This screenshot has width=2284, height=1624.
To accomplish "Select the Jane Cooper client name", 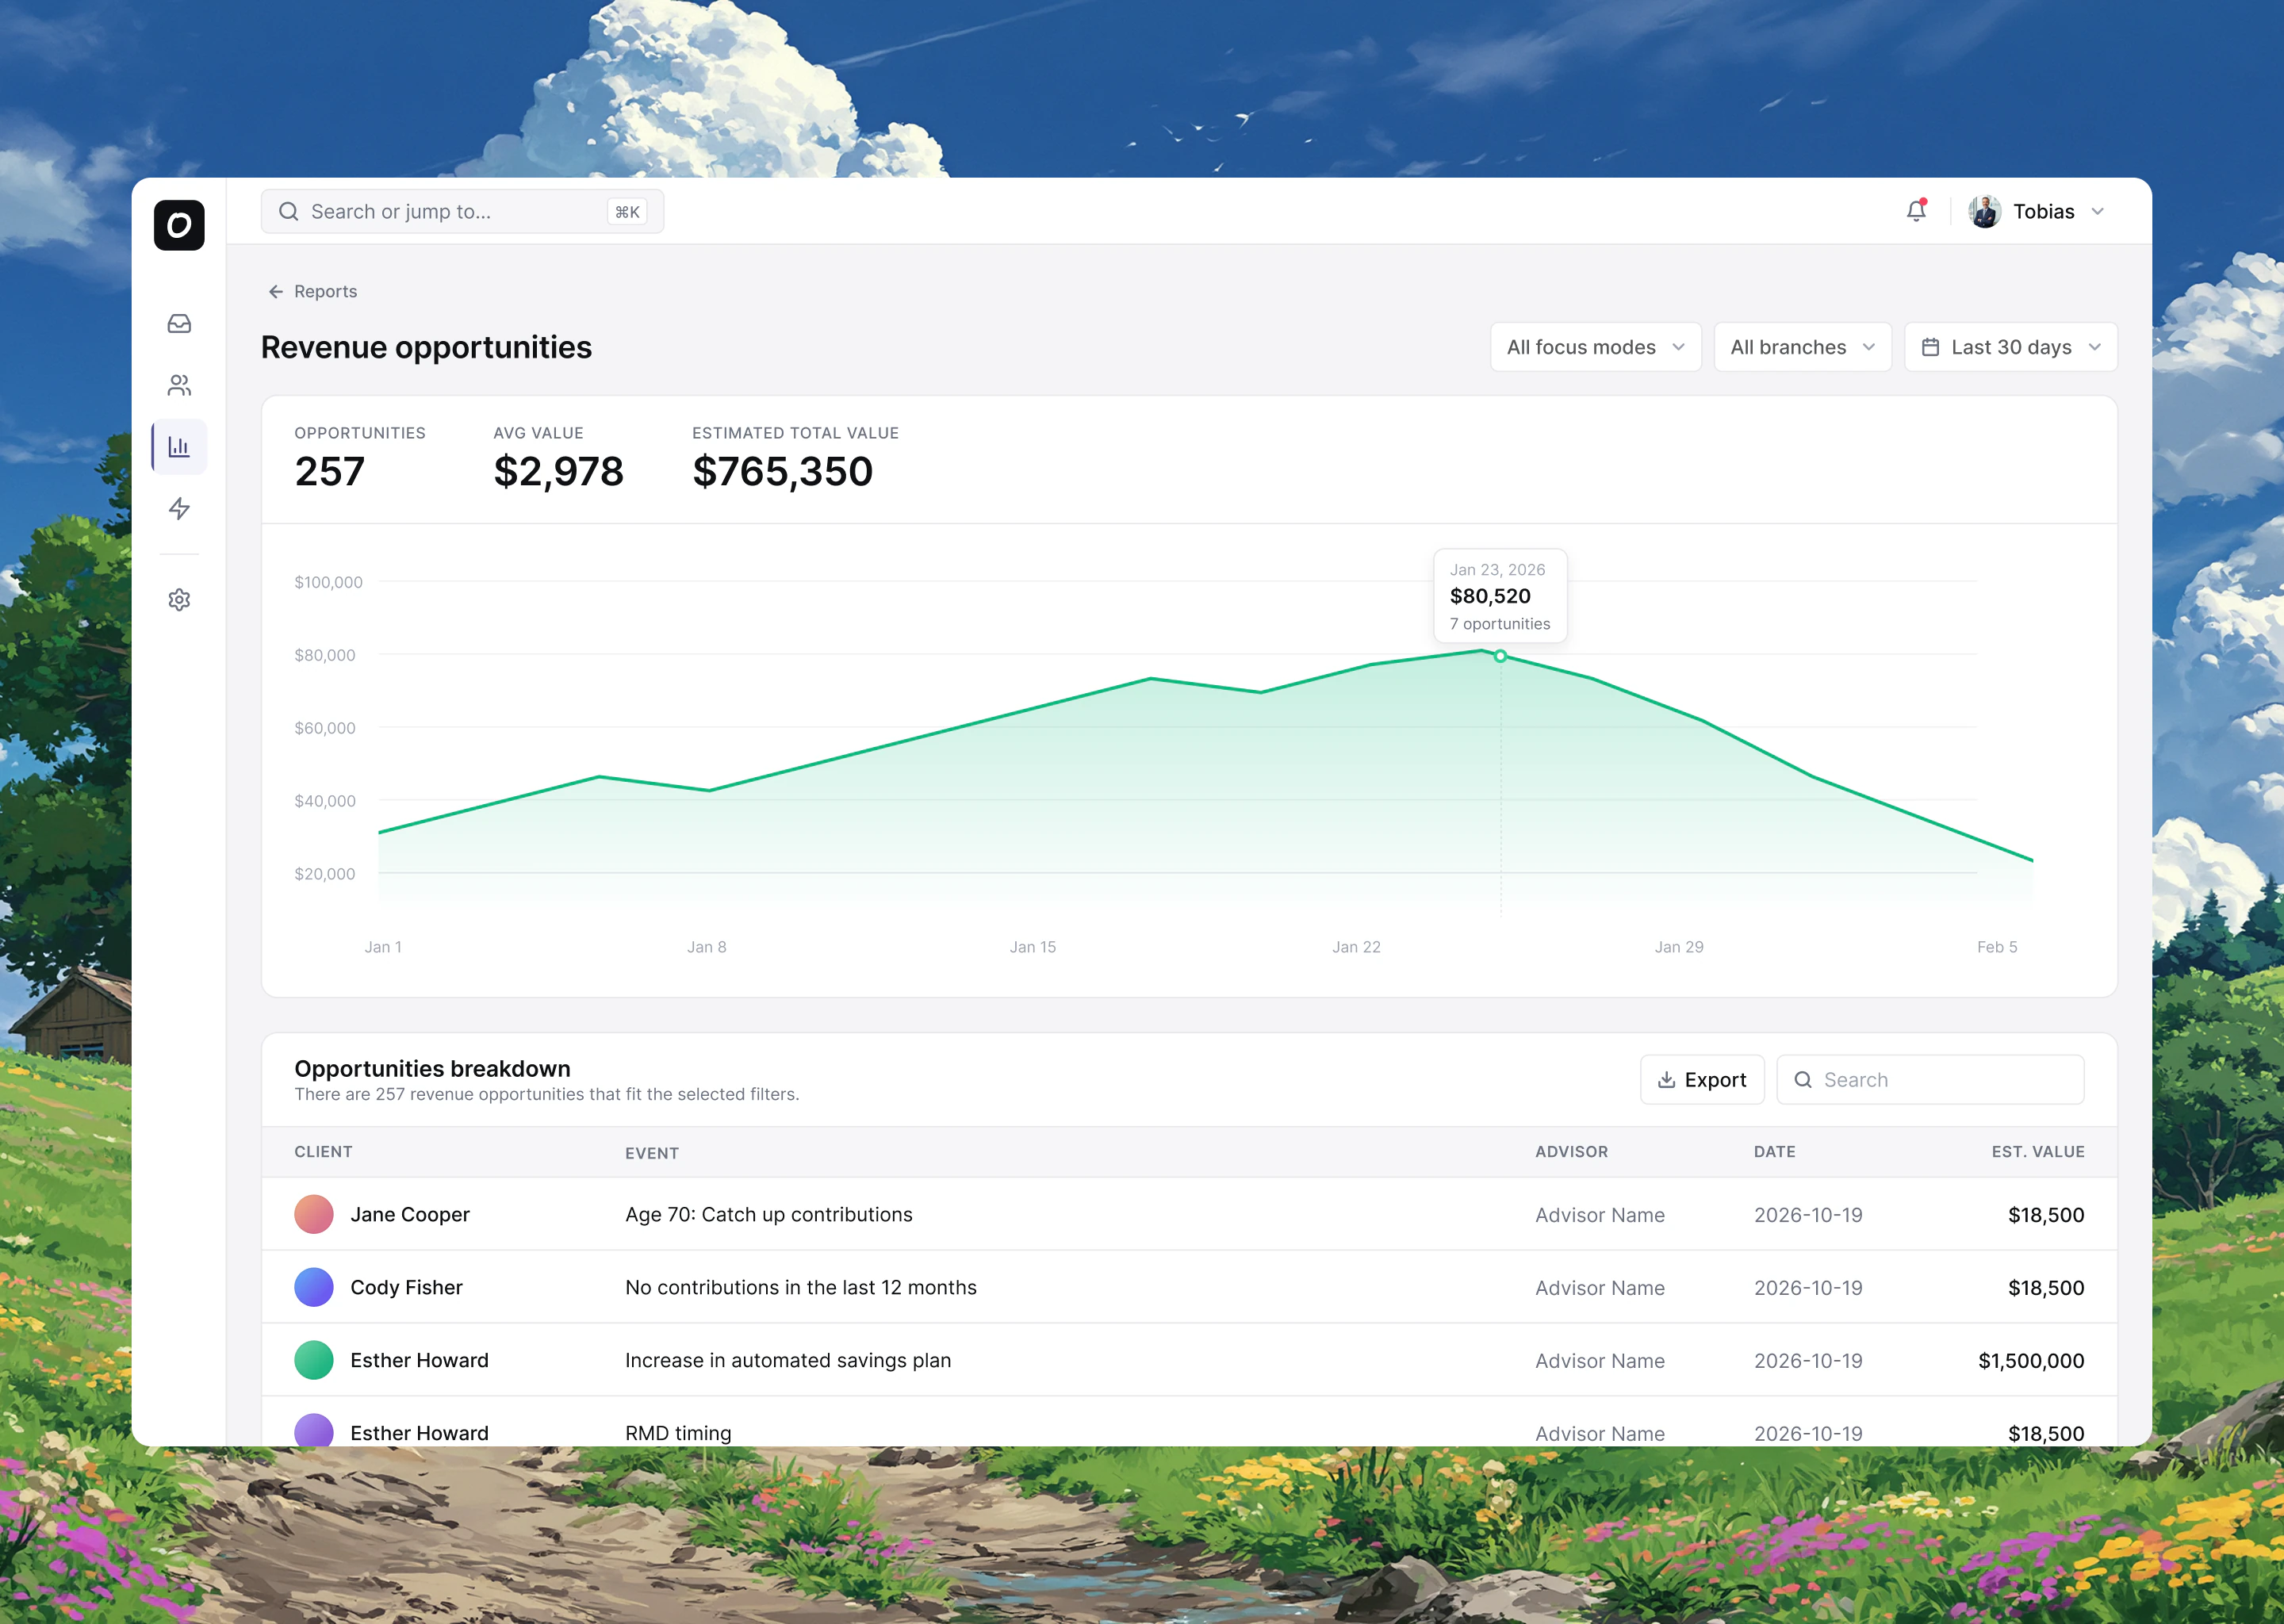I will click(x=410, y=1214).
